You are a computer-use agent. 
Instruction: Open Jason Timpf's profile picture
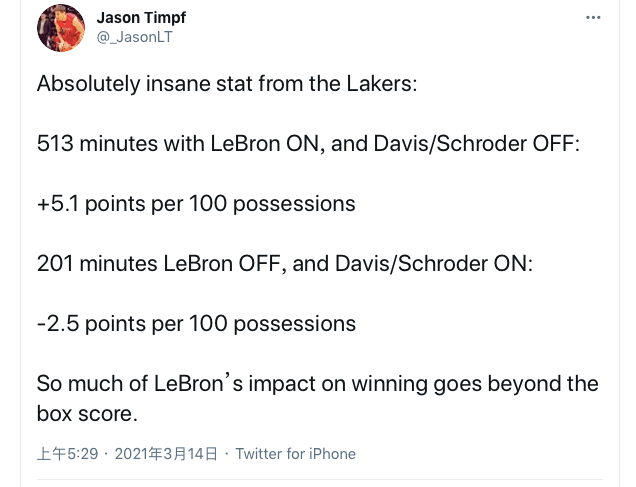[61, 28]
